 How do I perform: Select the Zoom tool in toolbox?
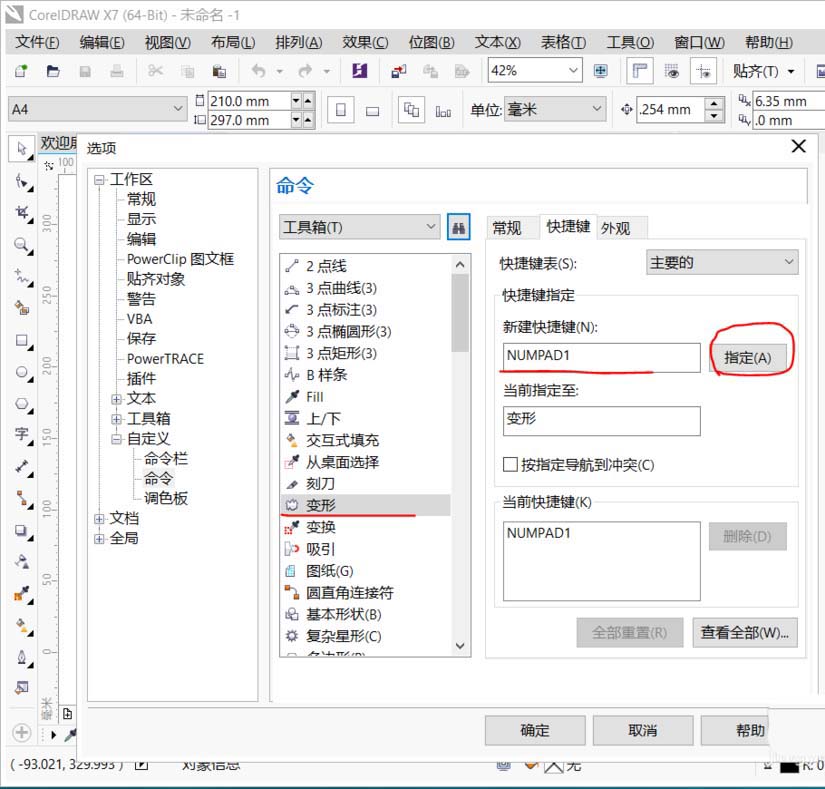tap(22, 245)
